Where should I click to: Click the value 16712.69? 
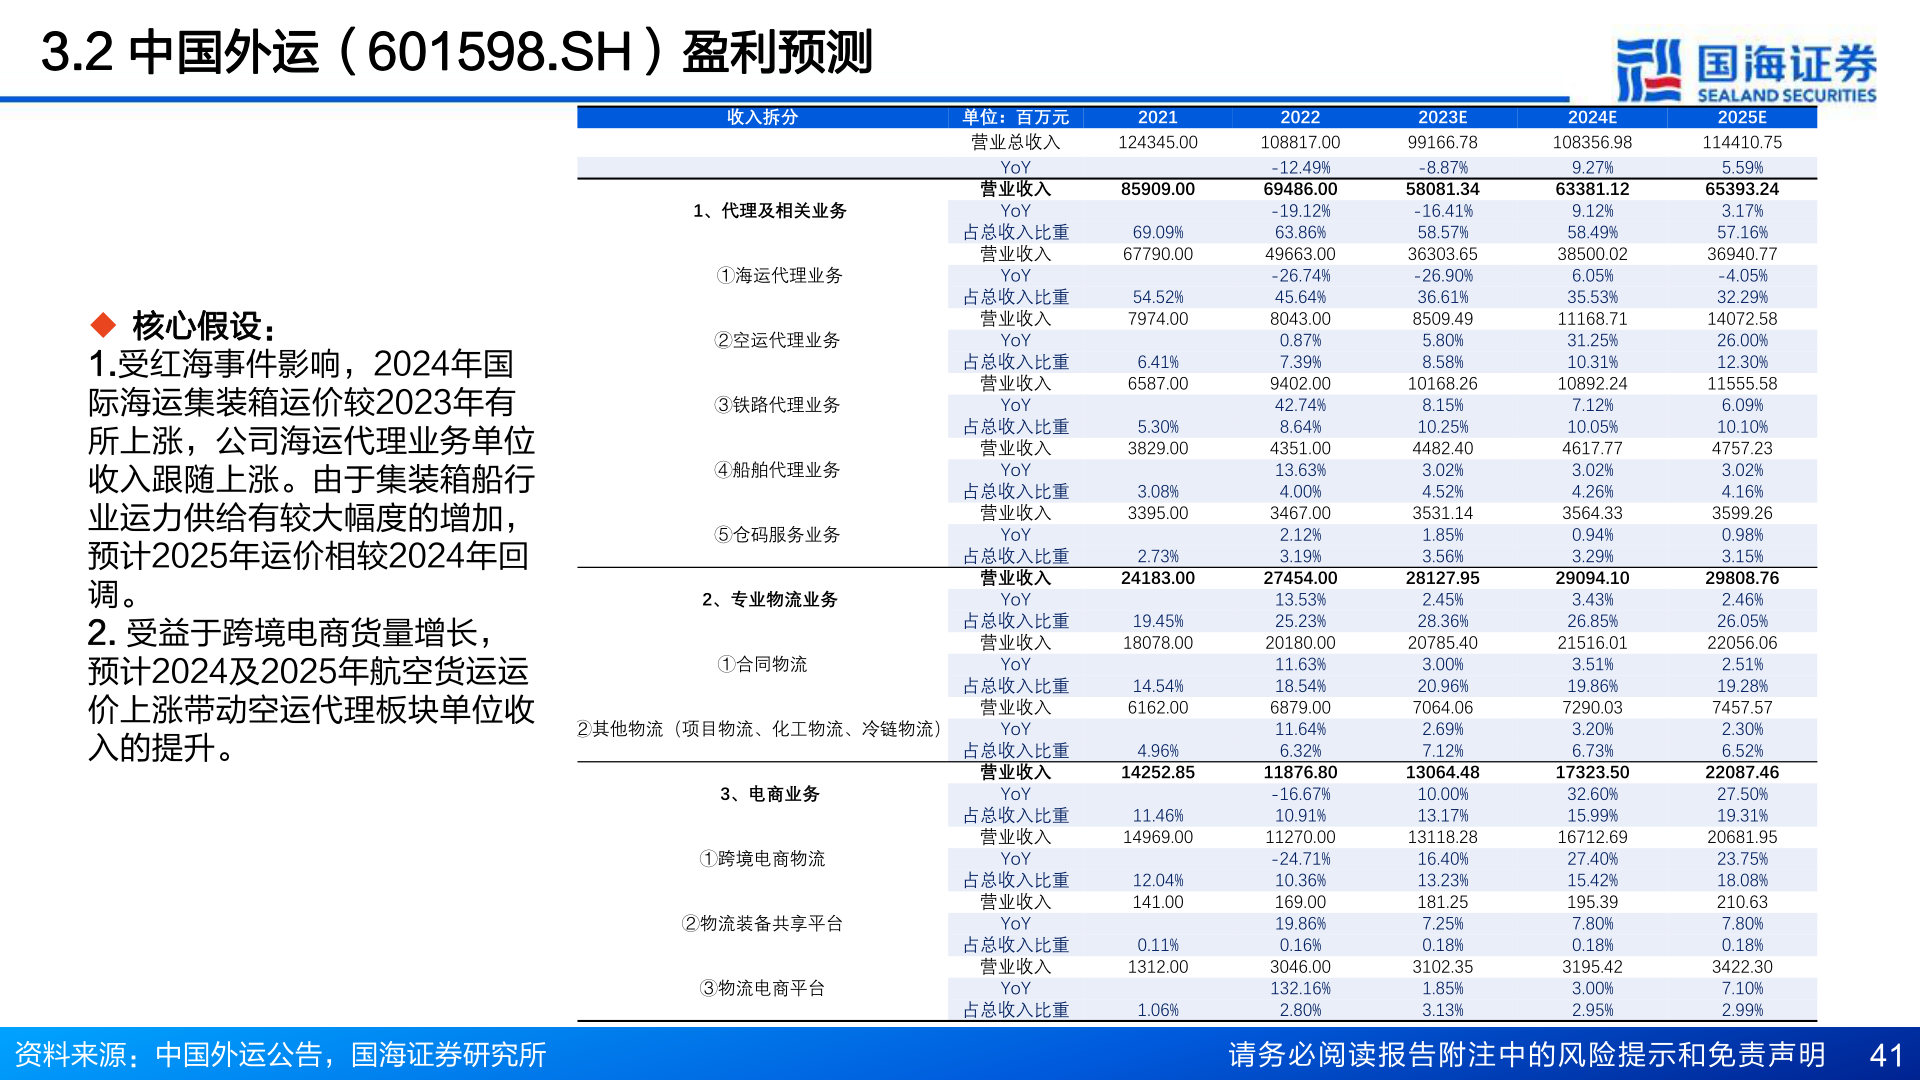click(1592, 837)
